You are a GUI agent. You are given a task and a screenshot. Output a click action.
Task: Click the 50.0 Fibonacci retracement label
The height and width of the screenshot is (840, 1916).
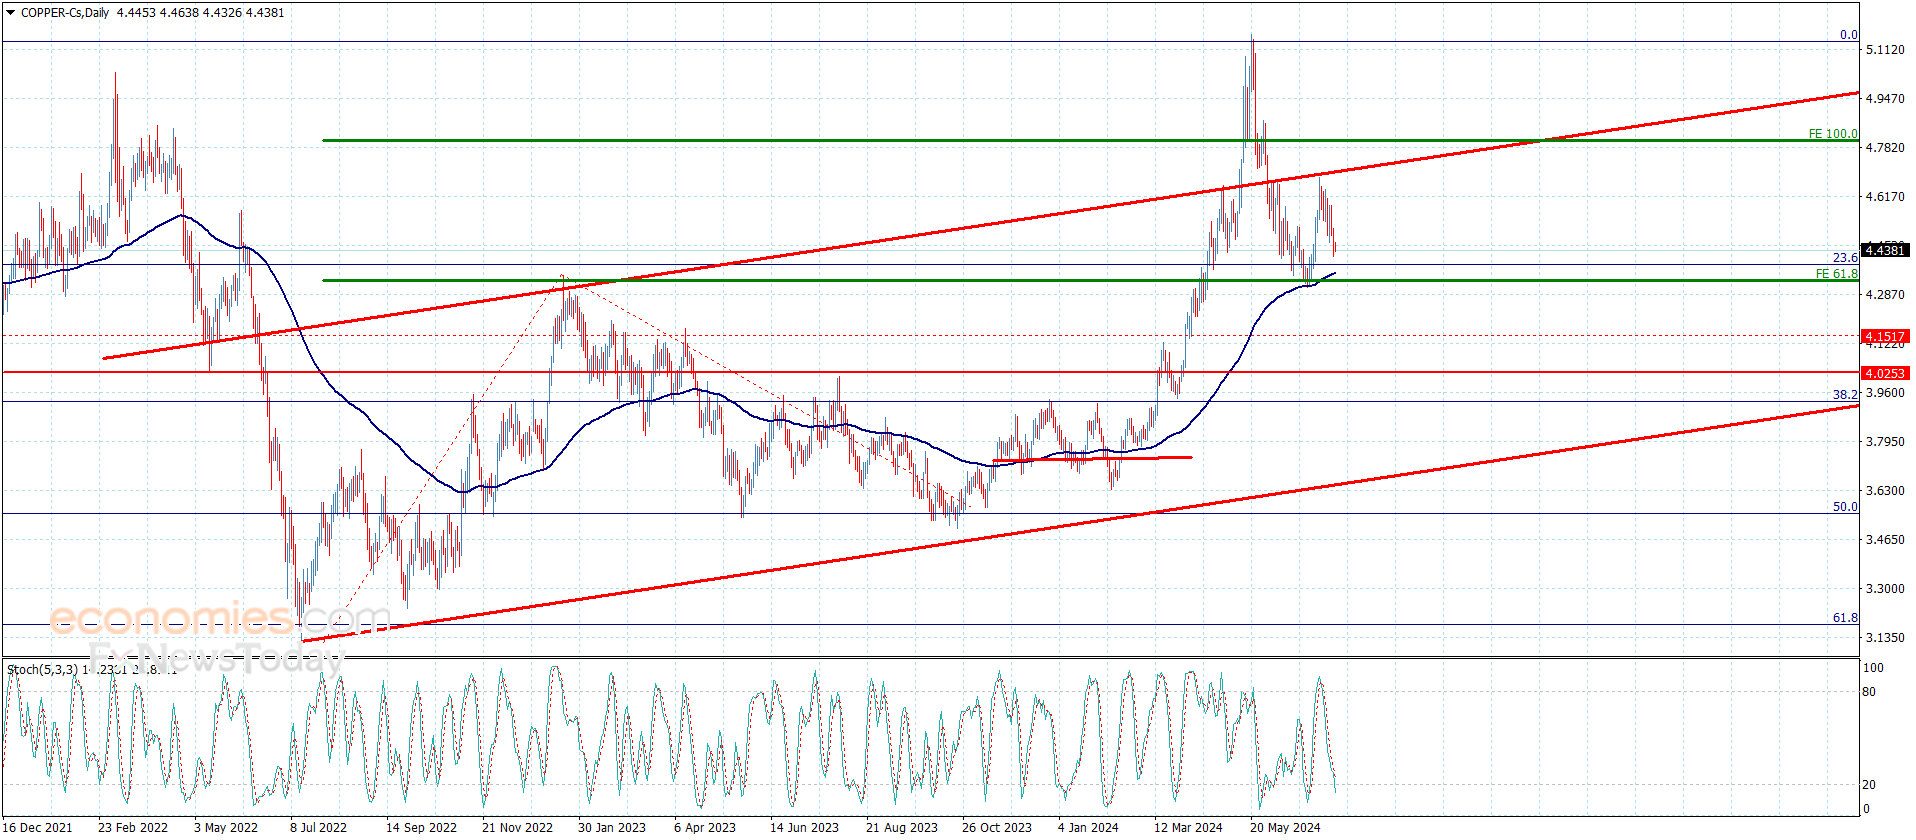click(1845, 507)
